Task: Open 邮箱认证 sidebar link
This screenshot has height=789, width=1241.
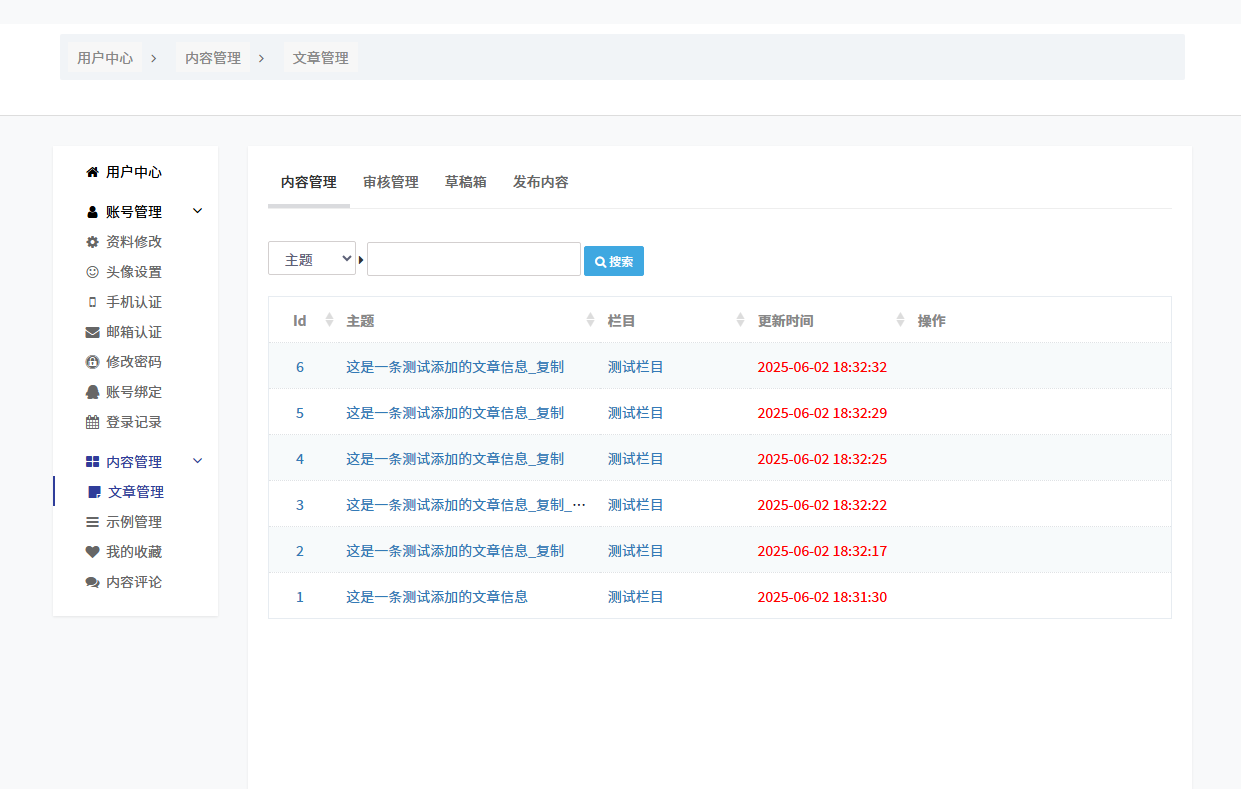Action: tap(134, 332)
